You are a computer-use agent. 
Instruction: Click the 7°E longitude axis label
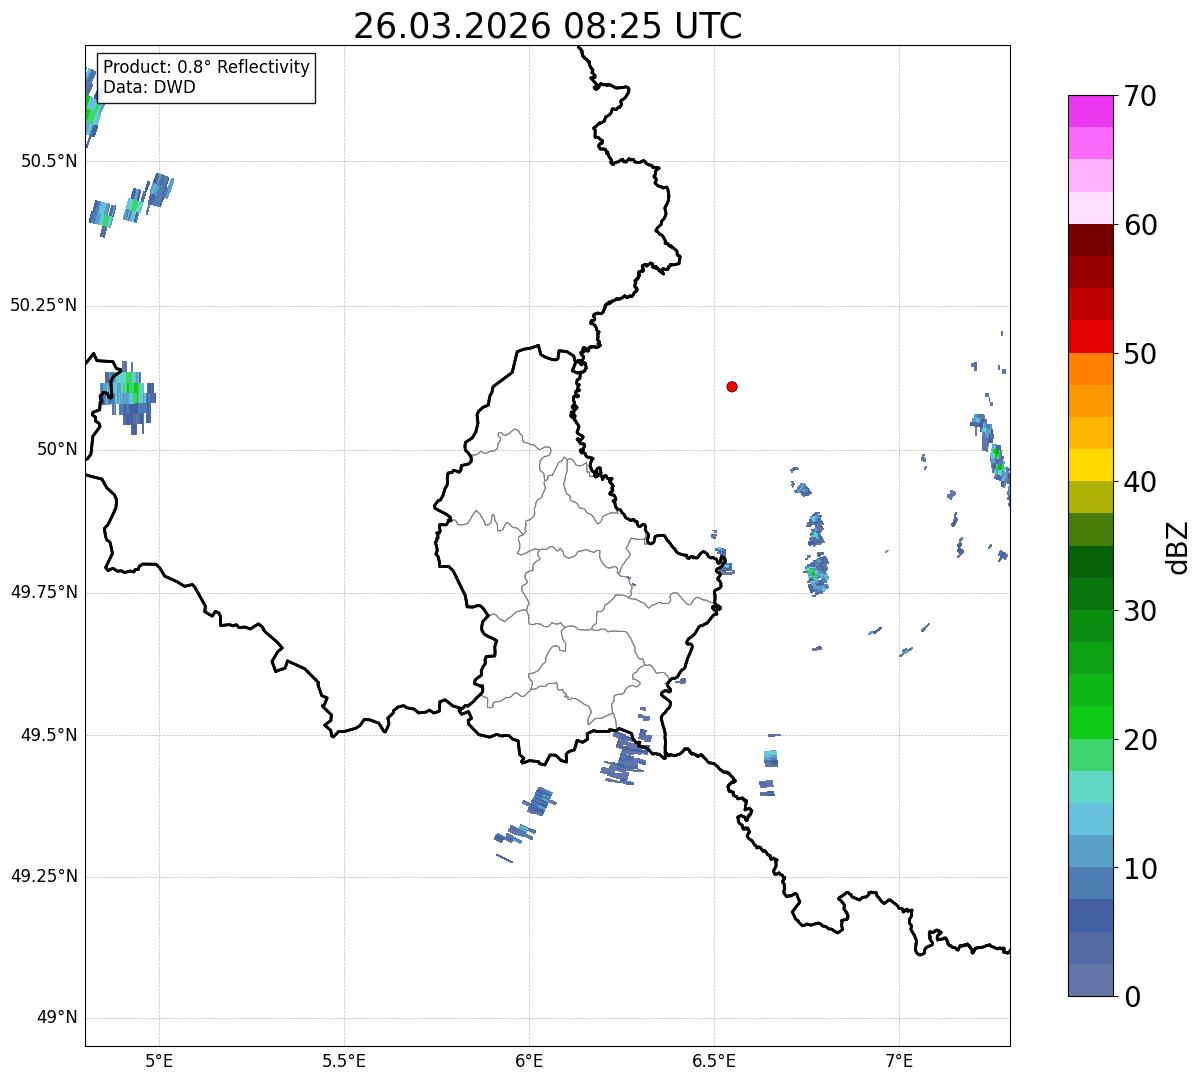[899, 1061]
